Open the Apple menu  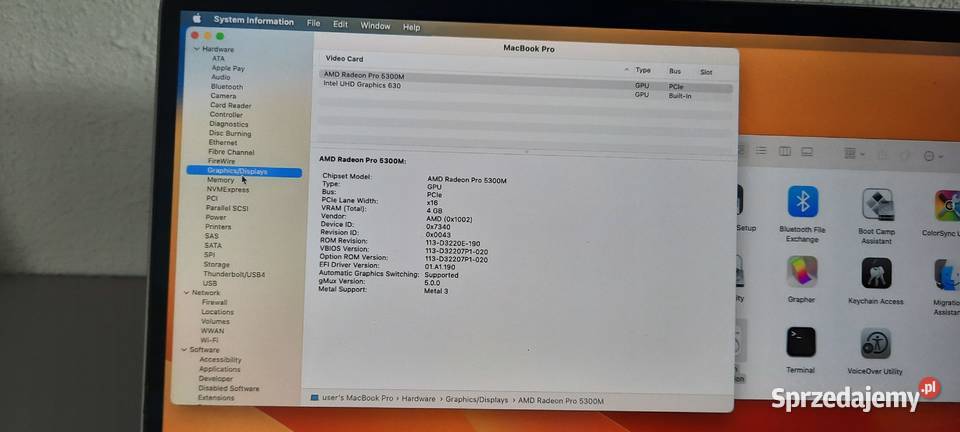click(197, 18)
